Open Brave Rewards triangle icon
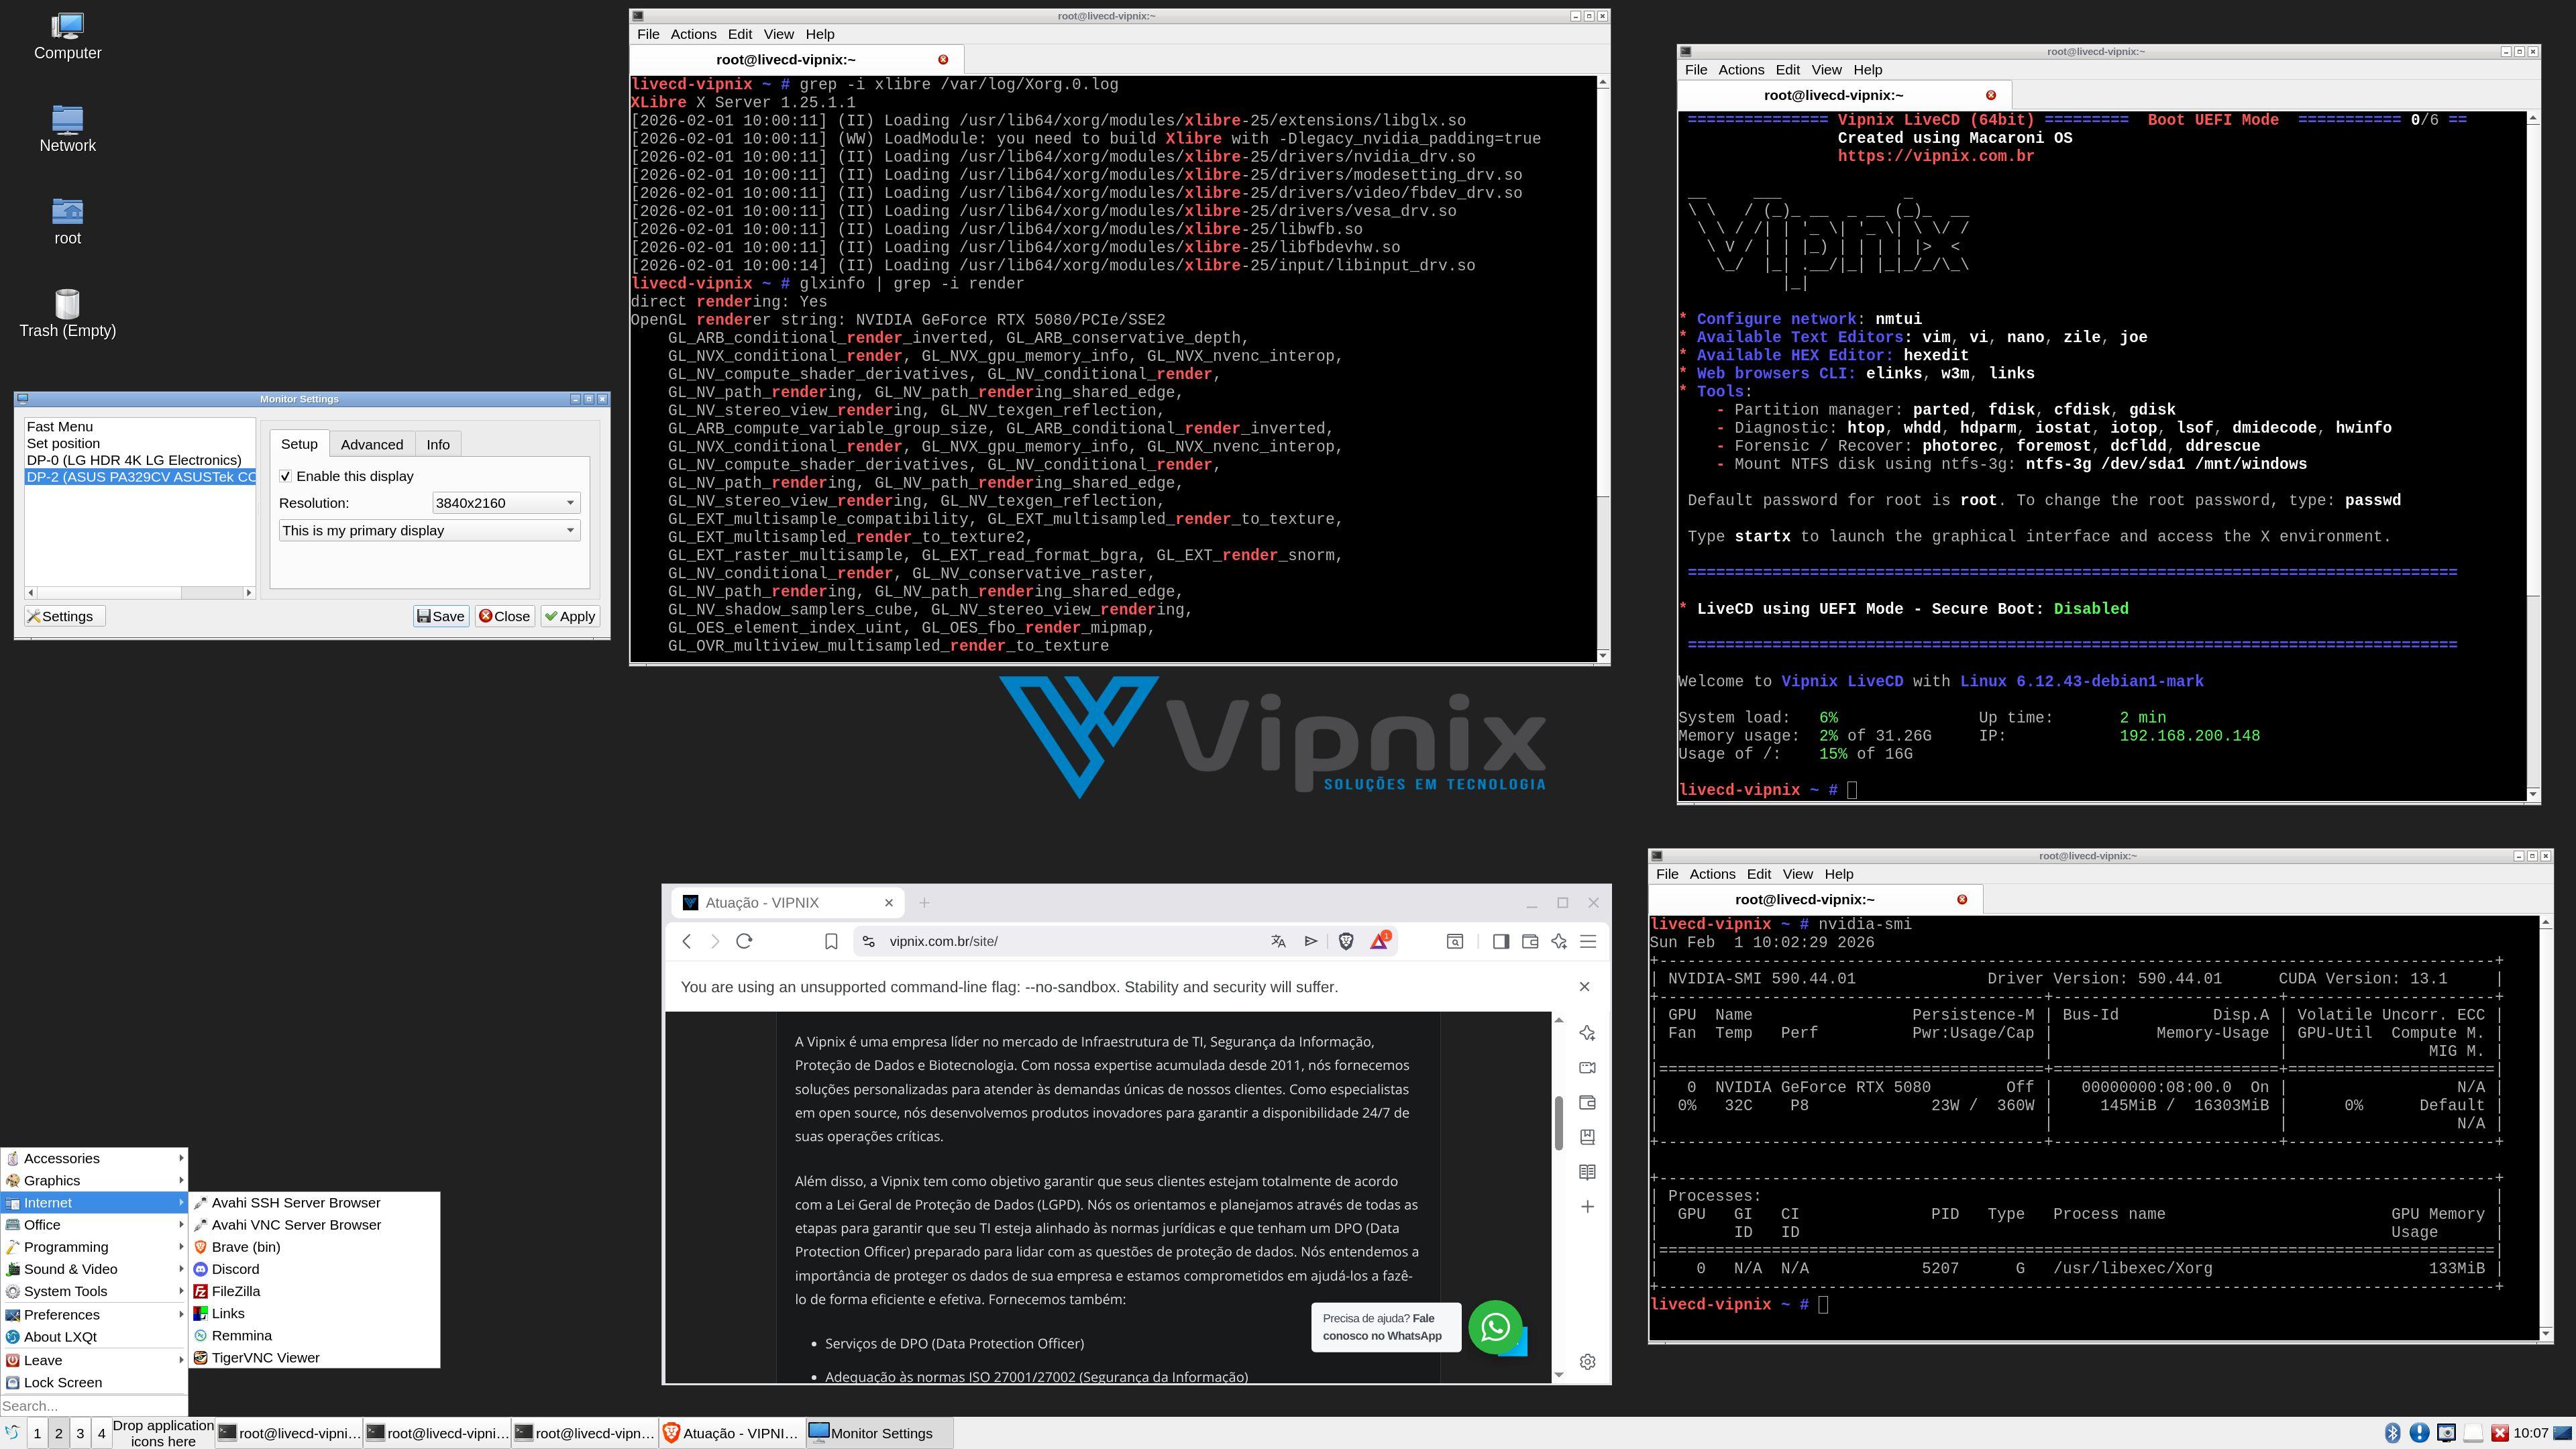This screenshot has width=2576, height=1449. tap(1380, 940)
